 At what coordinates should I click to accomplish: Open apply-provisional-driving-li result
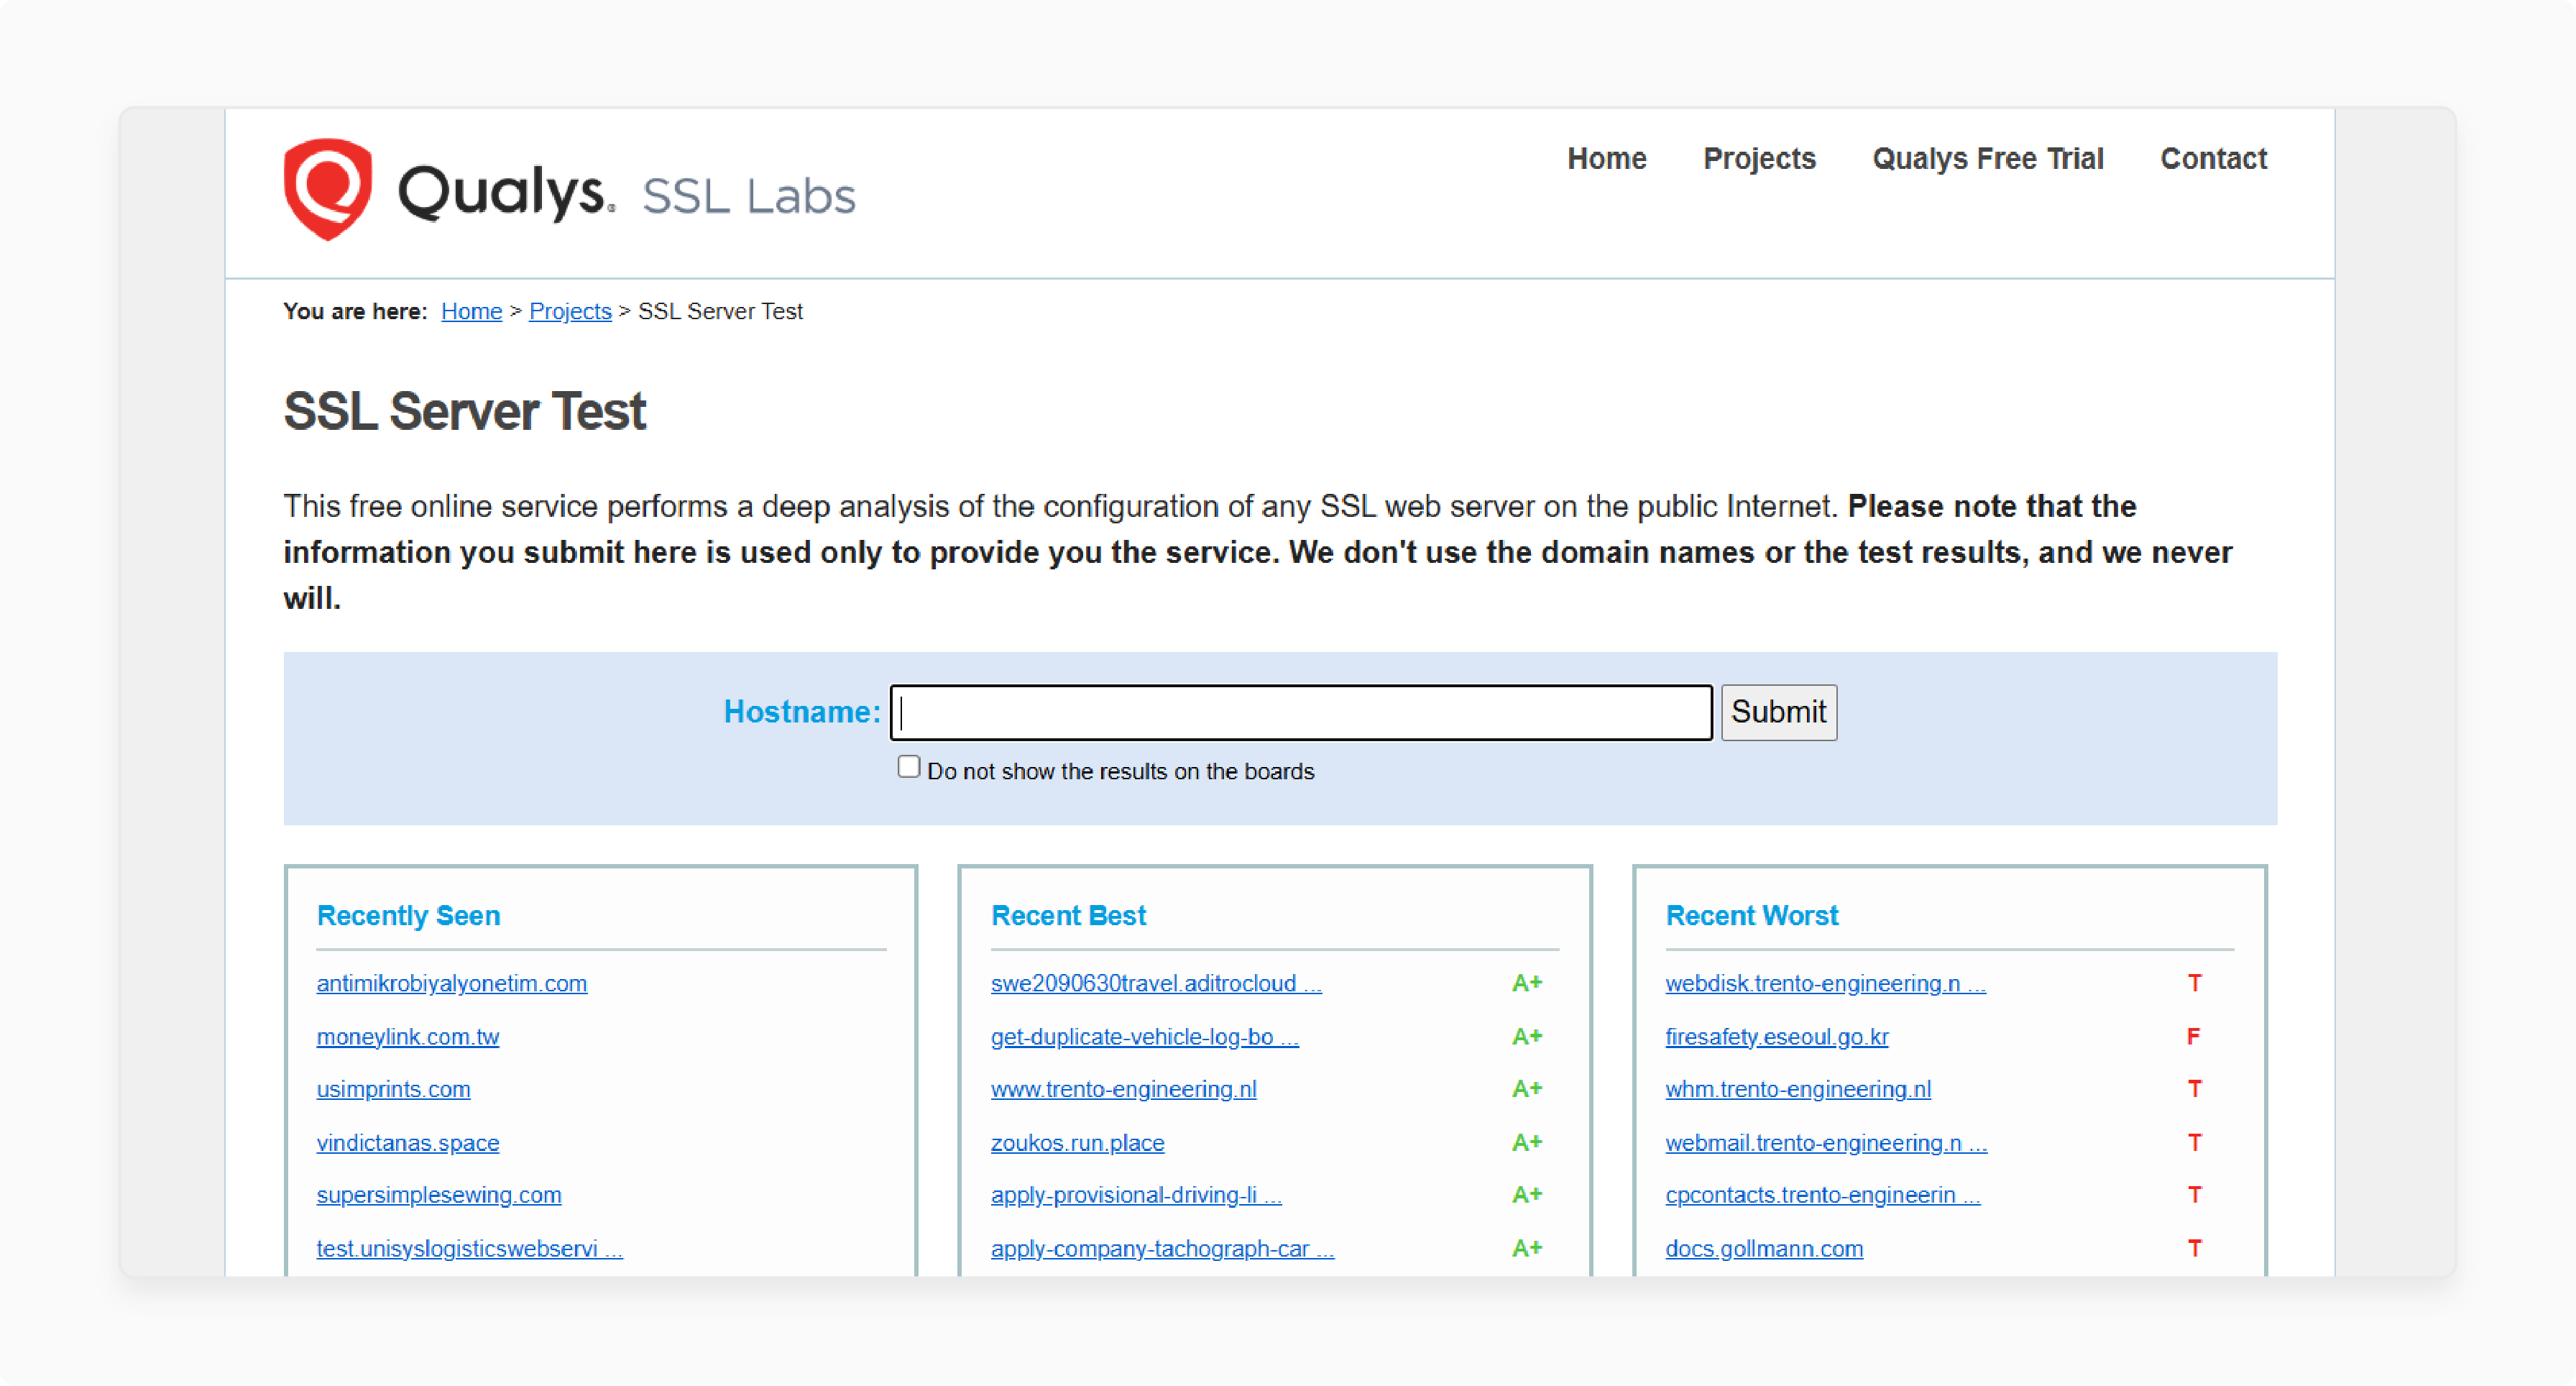click(1136, 1195)
